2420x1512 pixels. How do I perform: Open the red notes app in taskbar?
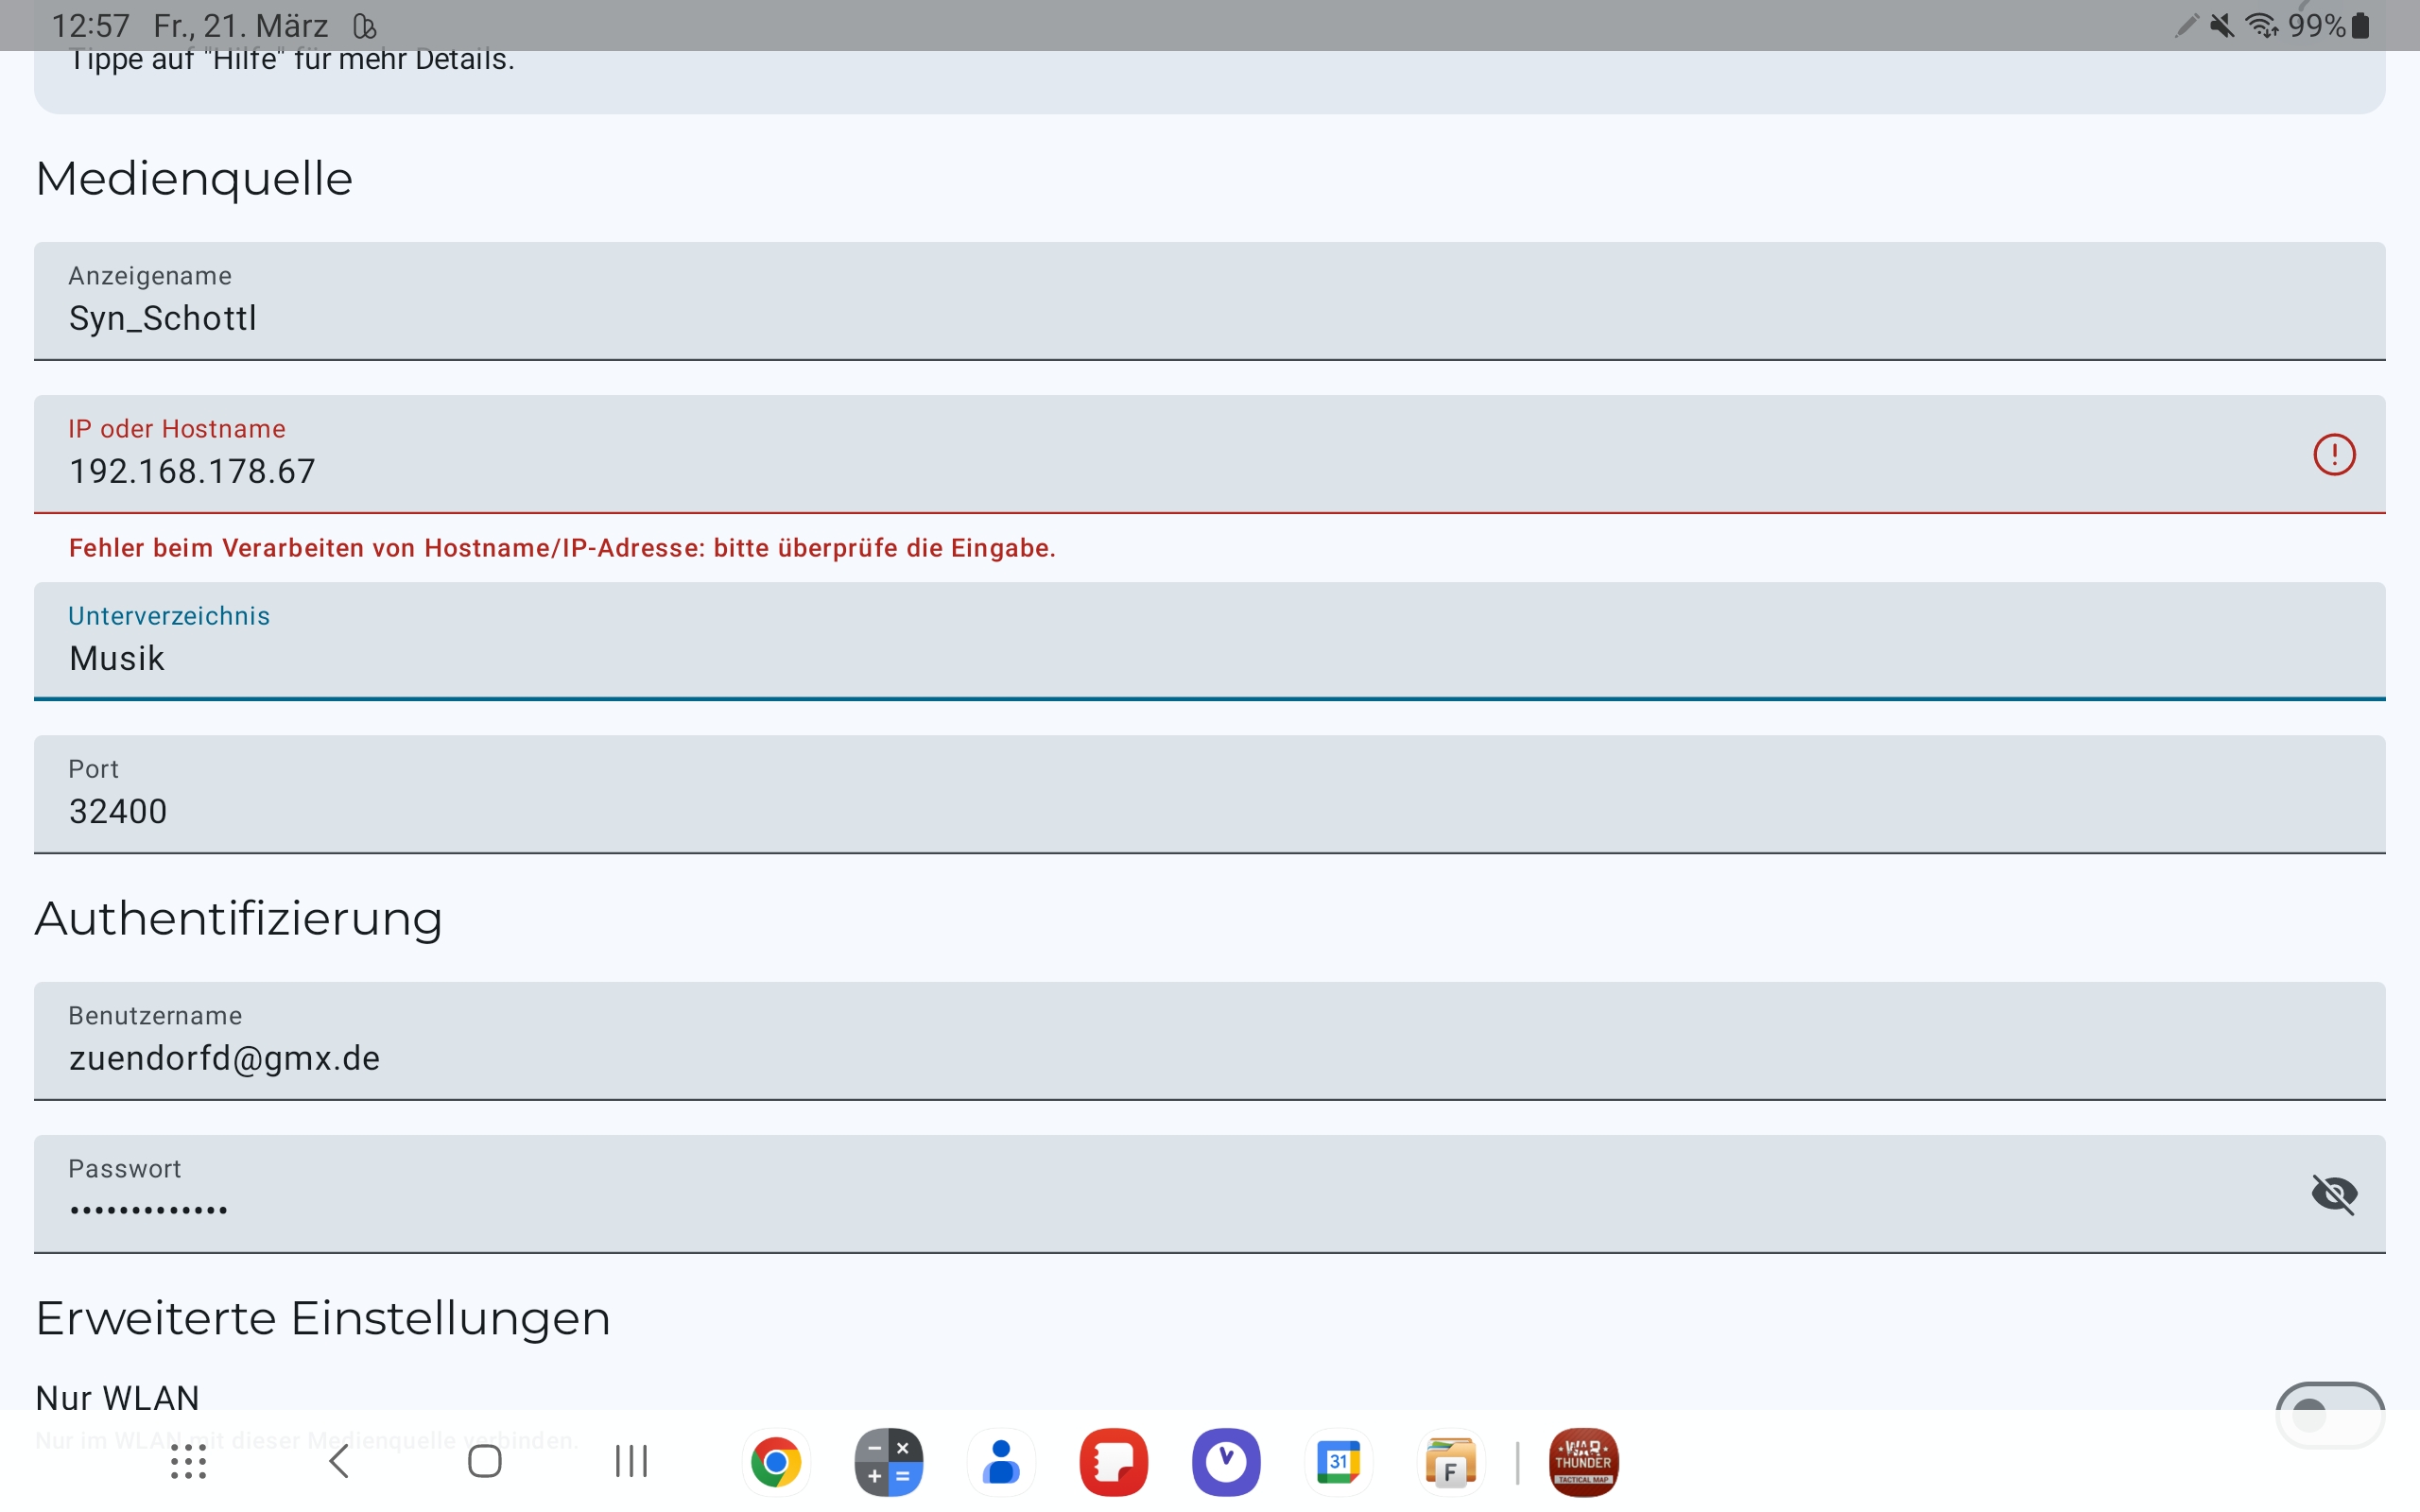1114,1462
